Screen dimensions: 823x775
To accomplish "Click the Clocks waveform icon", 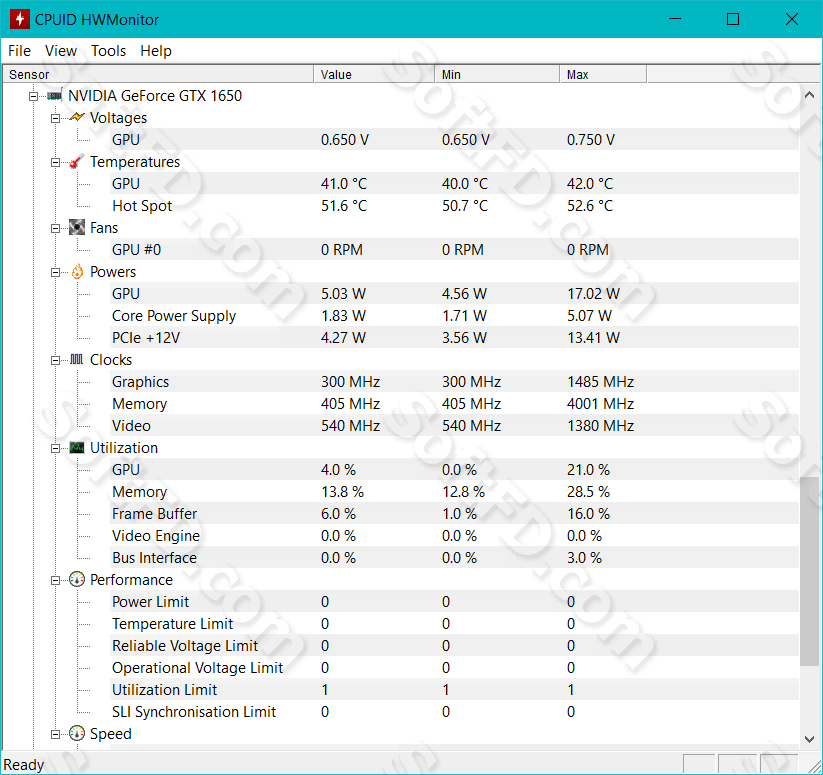I will (x=77, y=360).
